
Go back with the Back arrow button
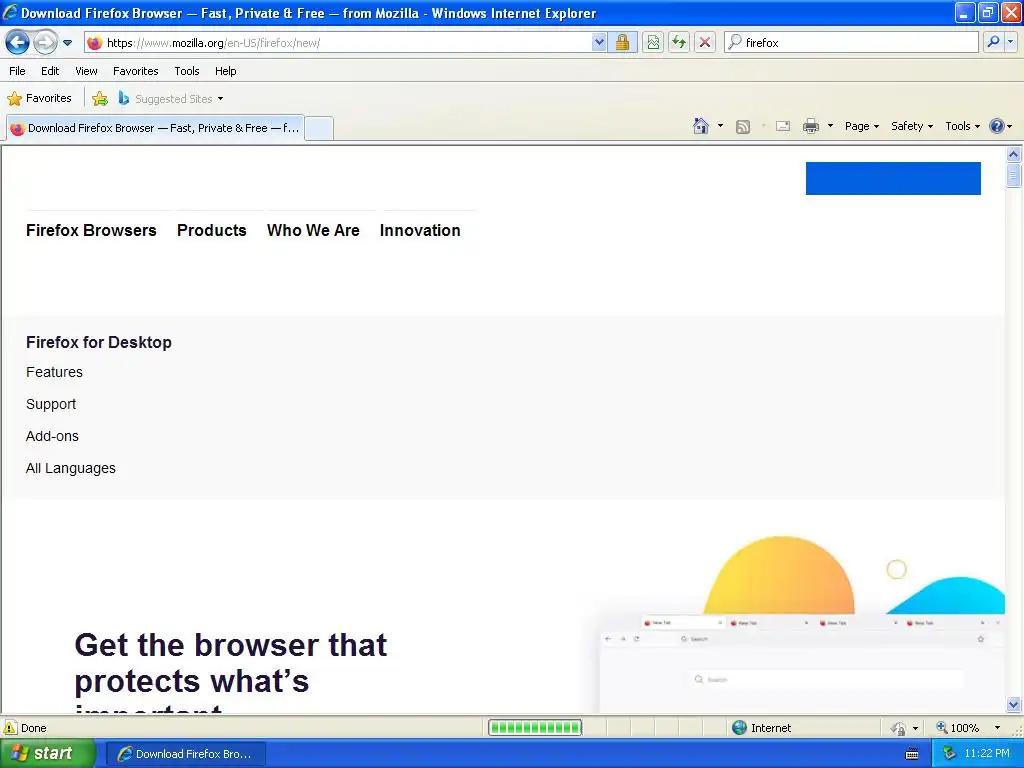18,42
